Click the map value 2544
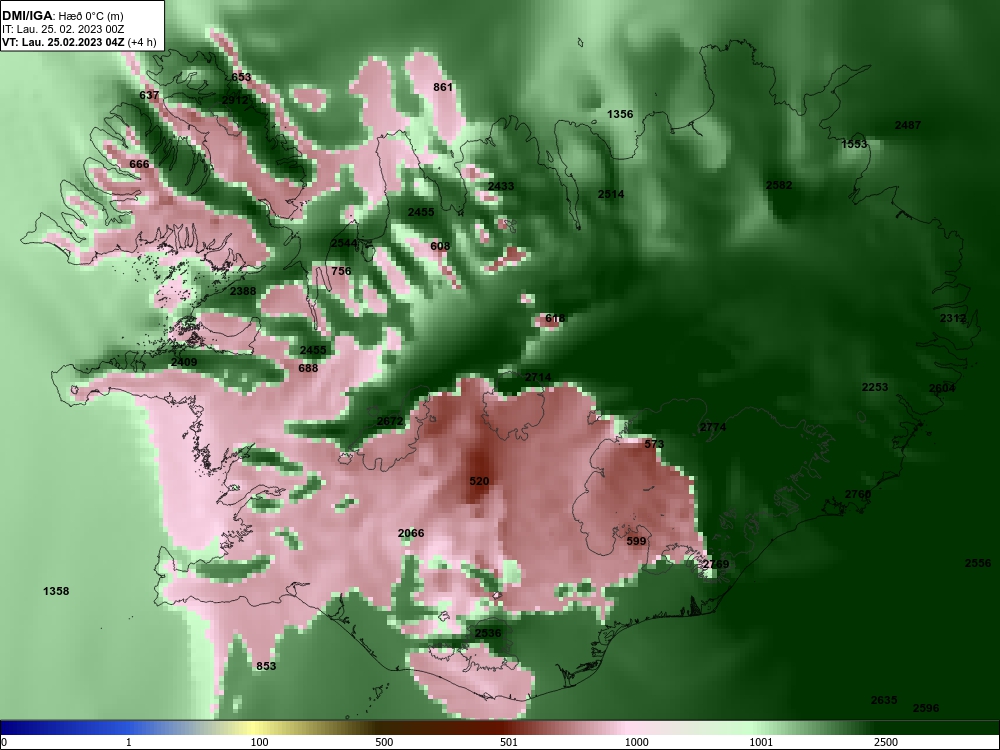This screenshot has width=1000, height=750. pos(344,243)
